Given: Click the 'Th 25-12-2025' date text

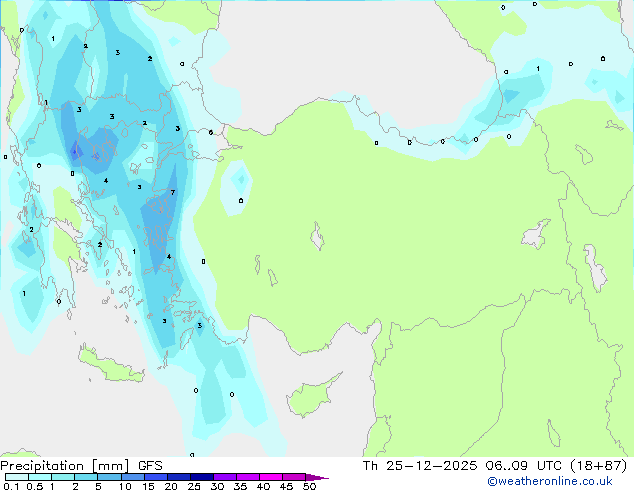Looking at the screenshot, I should tap(420, 466).
